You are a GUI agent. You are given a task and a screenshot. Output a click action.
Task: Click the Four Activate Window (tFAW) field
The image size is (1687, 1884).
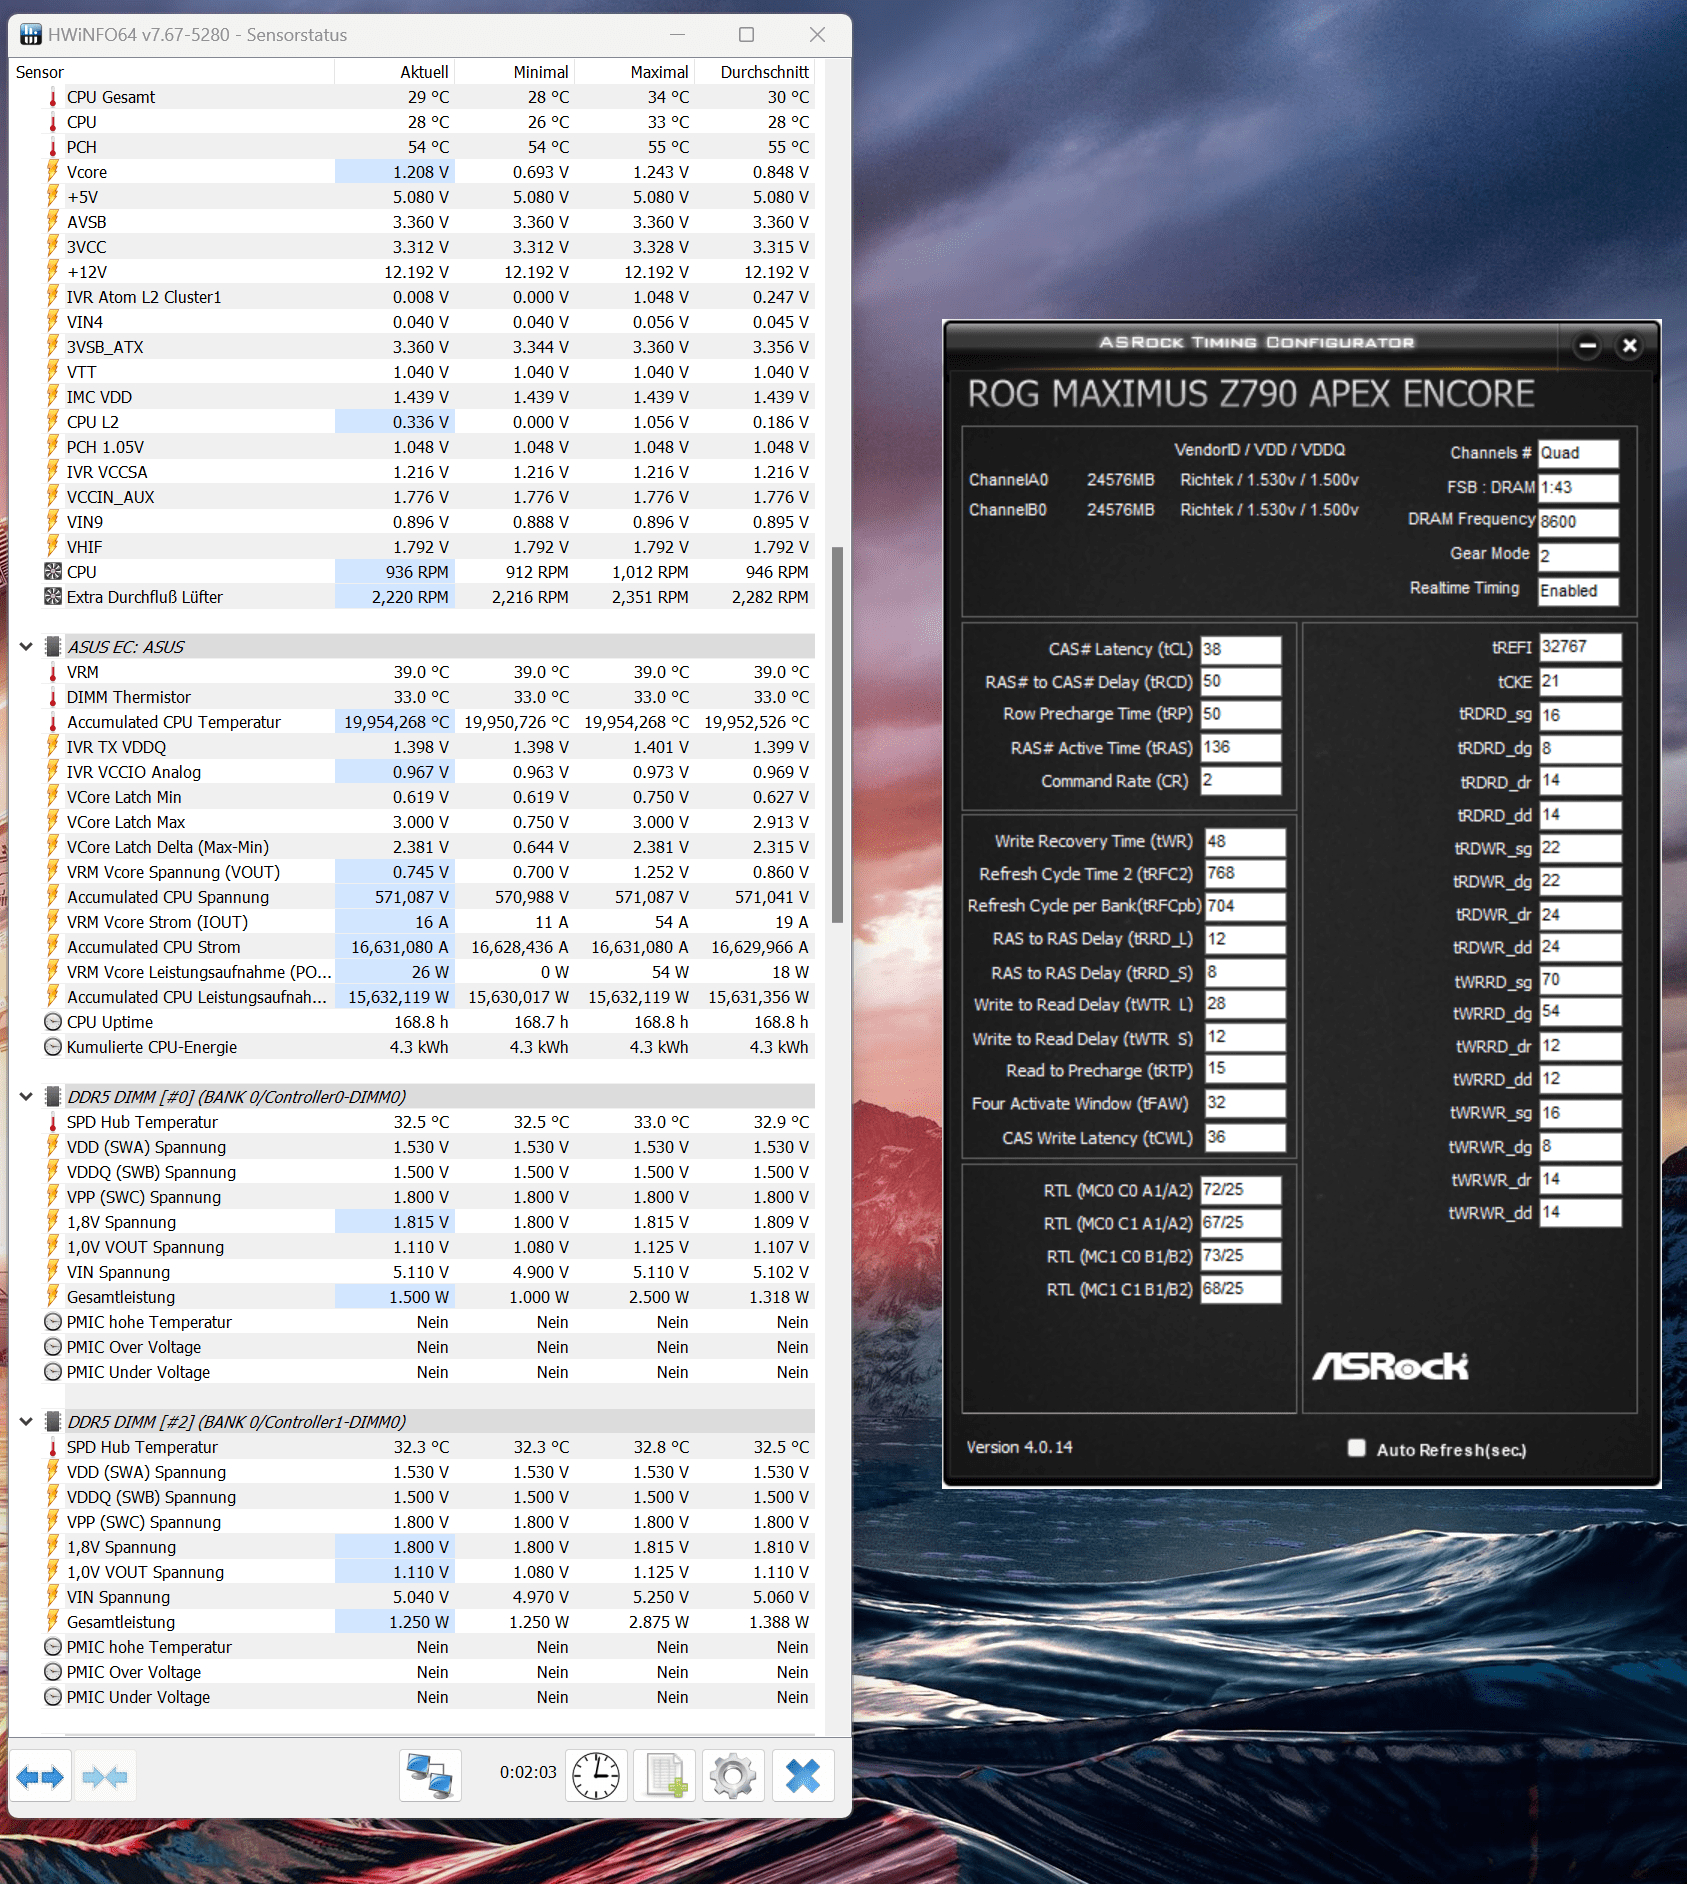tap(1245, 1103)
